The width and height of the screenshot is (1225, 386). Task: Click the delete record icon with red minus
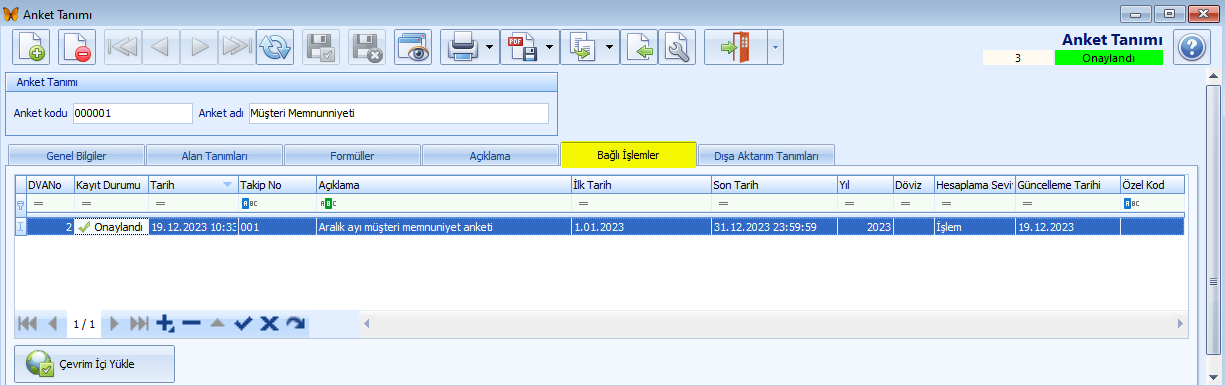77,47
